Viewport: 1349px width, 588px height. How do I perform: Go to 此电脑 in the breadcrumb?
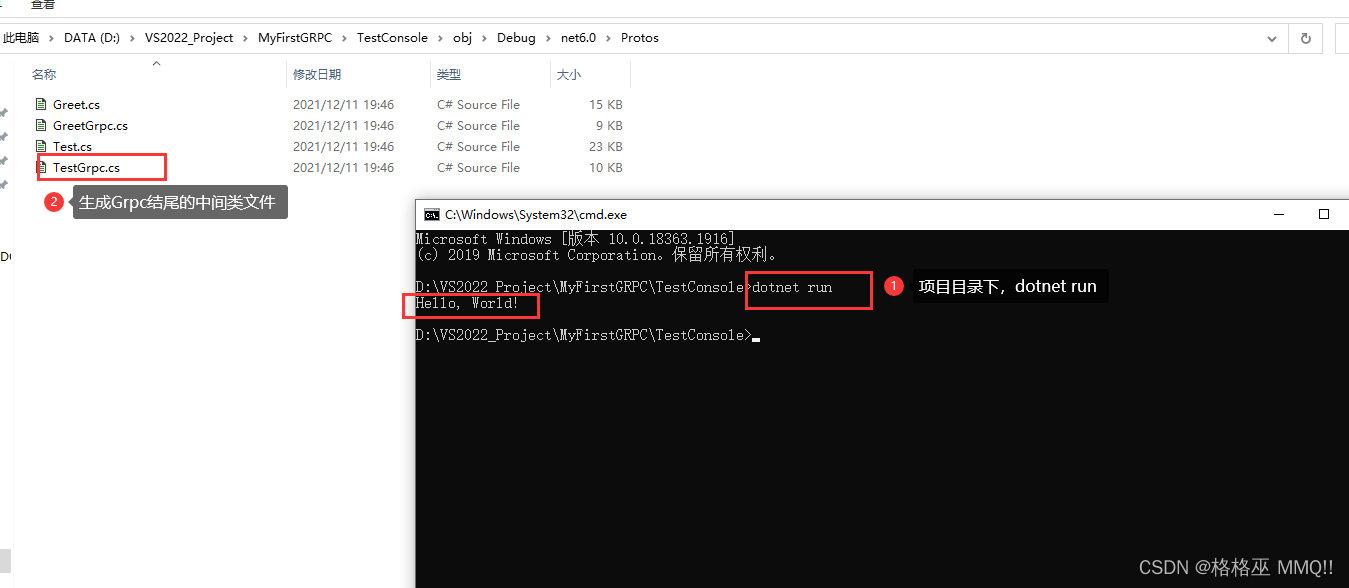pos(21,38)
